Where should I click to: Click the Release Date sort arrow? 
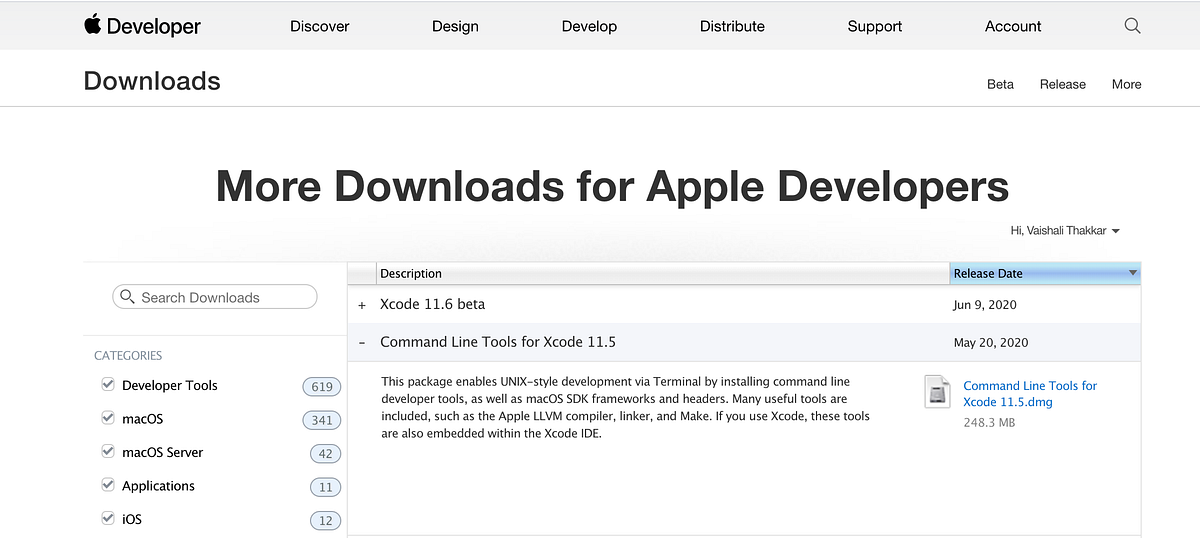point(1132,273)
